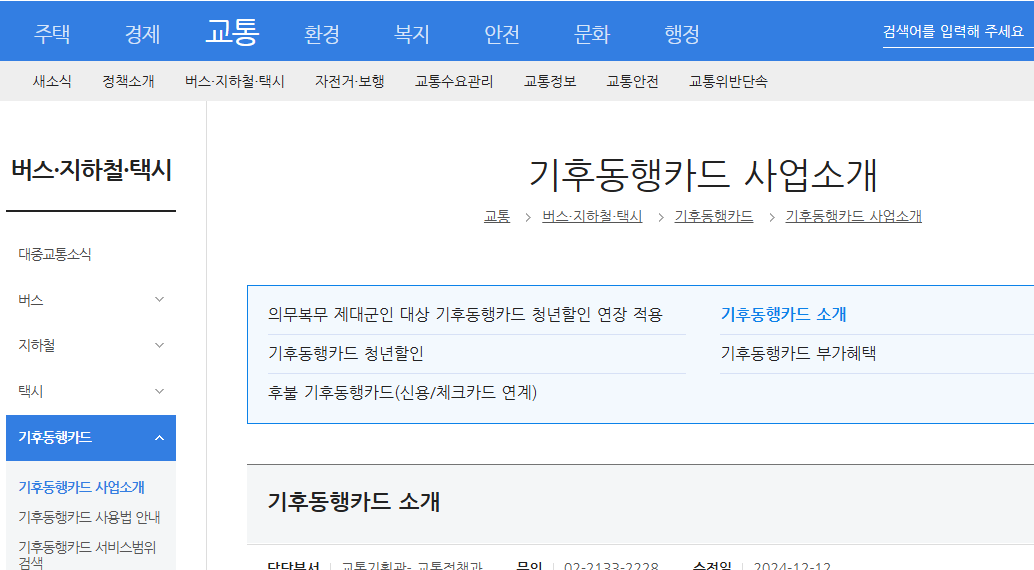
Task: Expand the 택시 sidebar section chevron
Action: (159, 391)
